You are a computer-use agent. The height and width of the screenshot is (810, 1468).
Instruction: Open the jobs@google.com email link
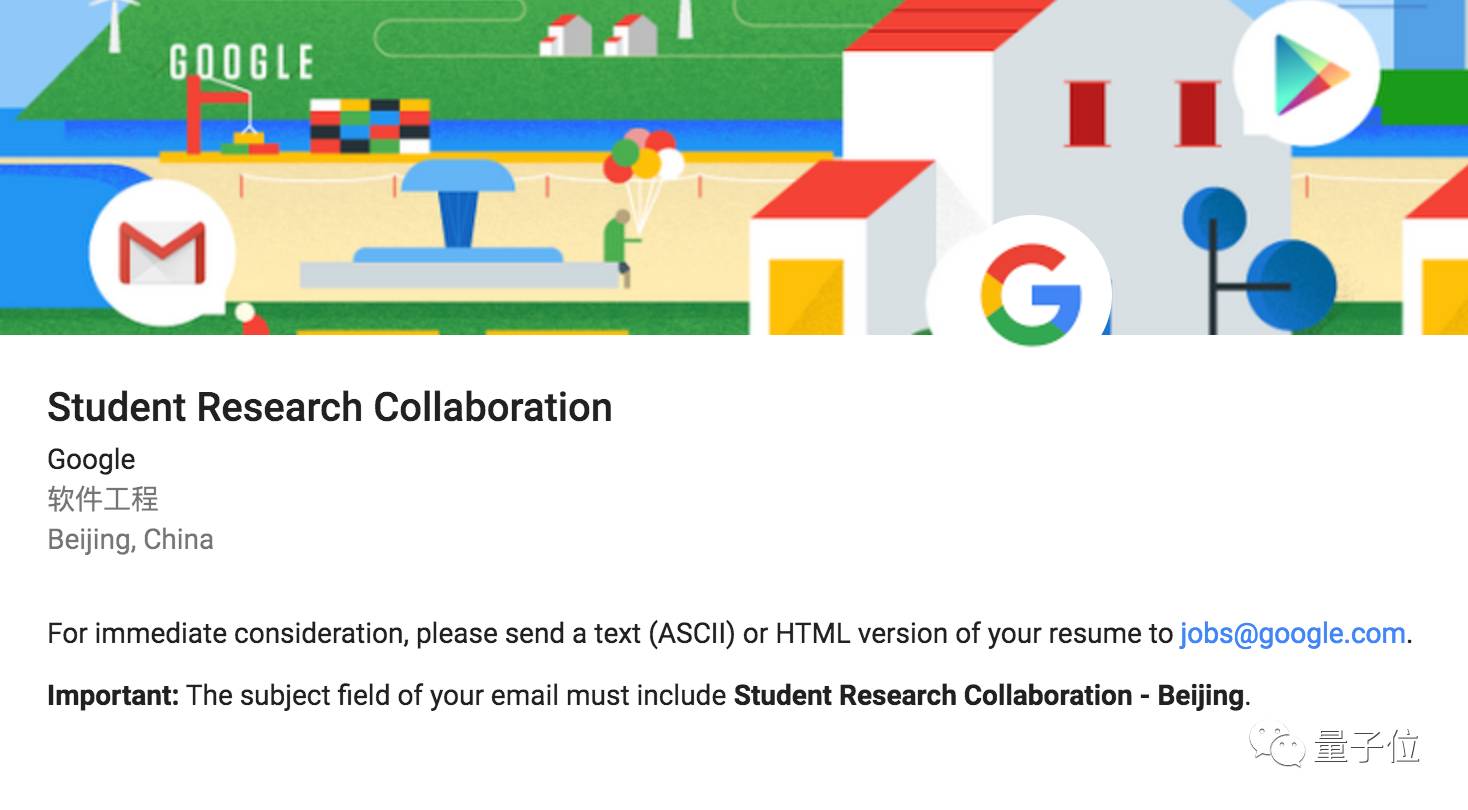[x=1292, y=634]
